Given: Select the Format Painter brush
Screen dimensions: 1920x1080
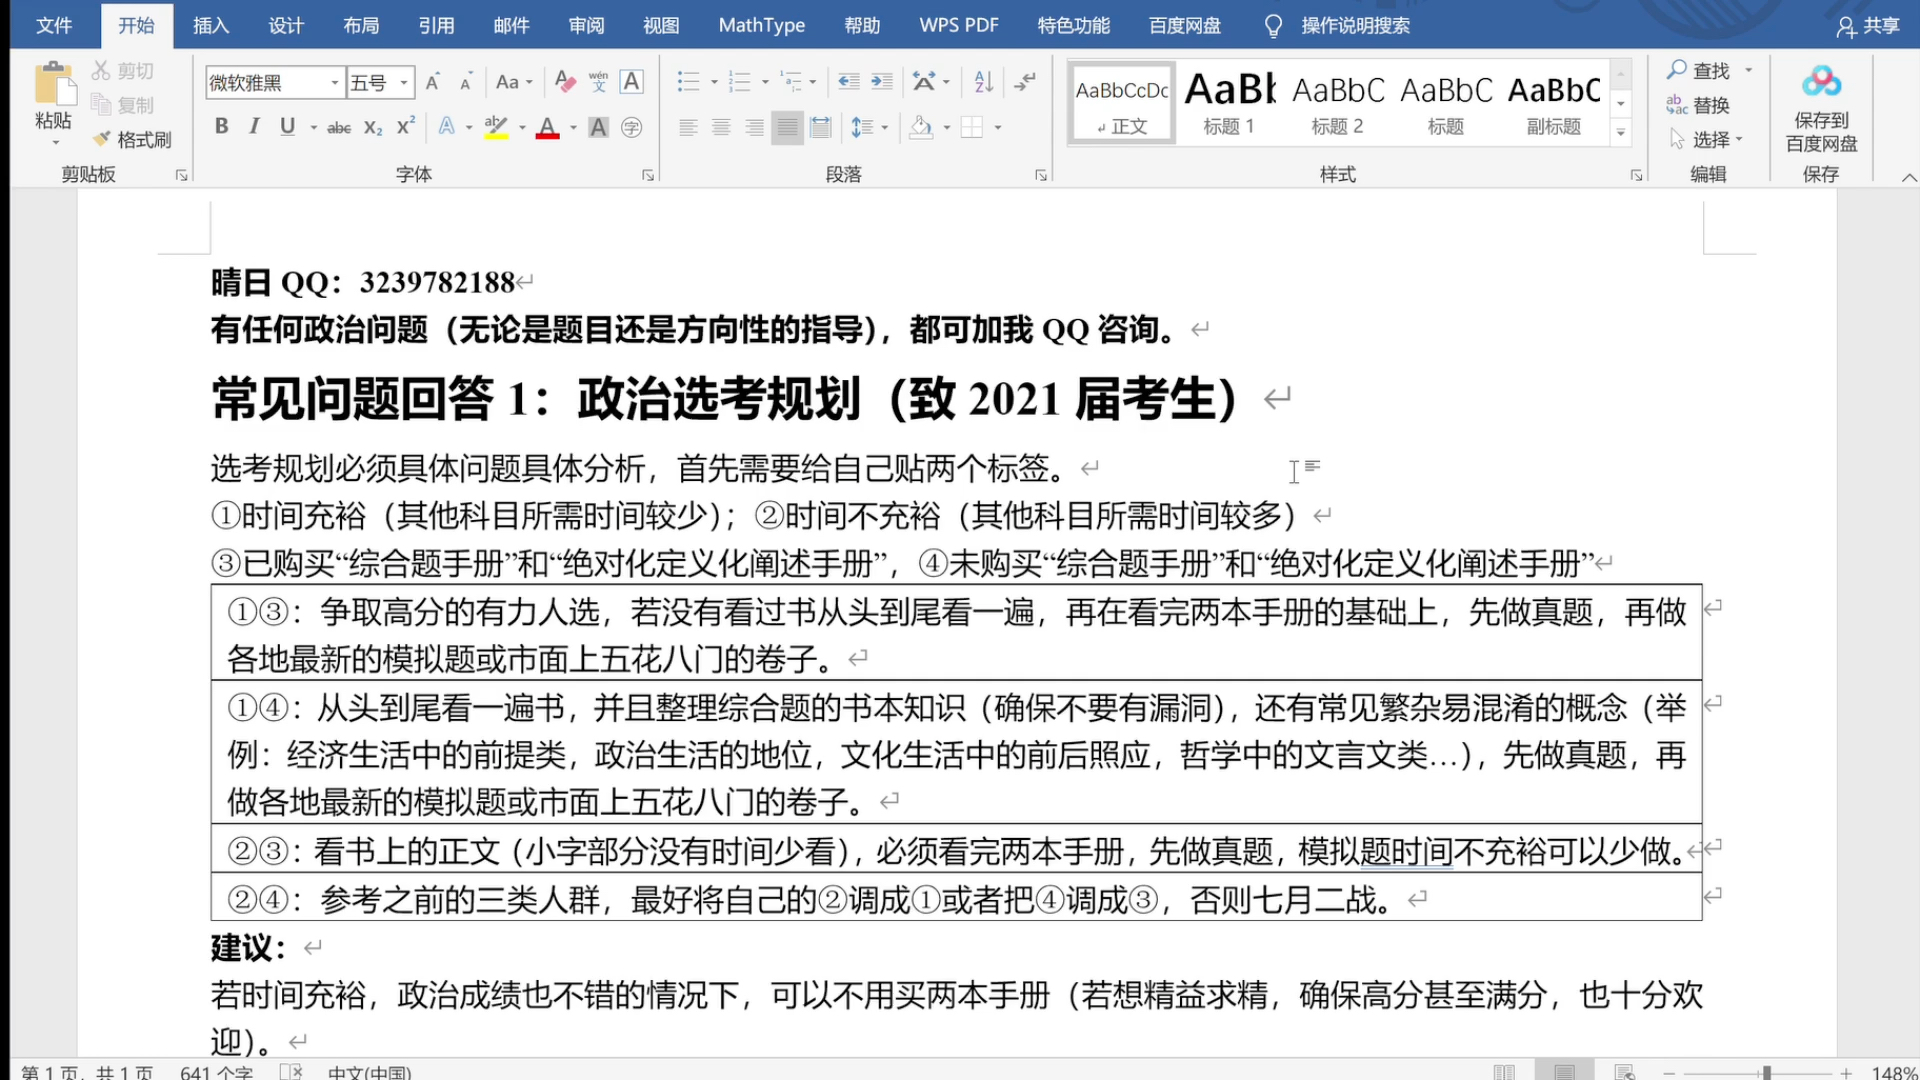Looking at the screenshot, I should pos(101,139).
